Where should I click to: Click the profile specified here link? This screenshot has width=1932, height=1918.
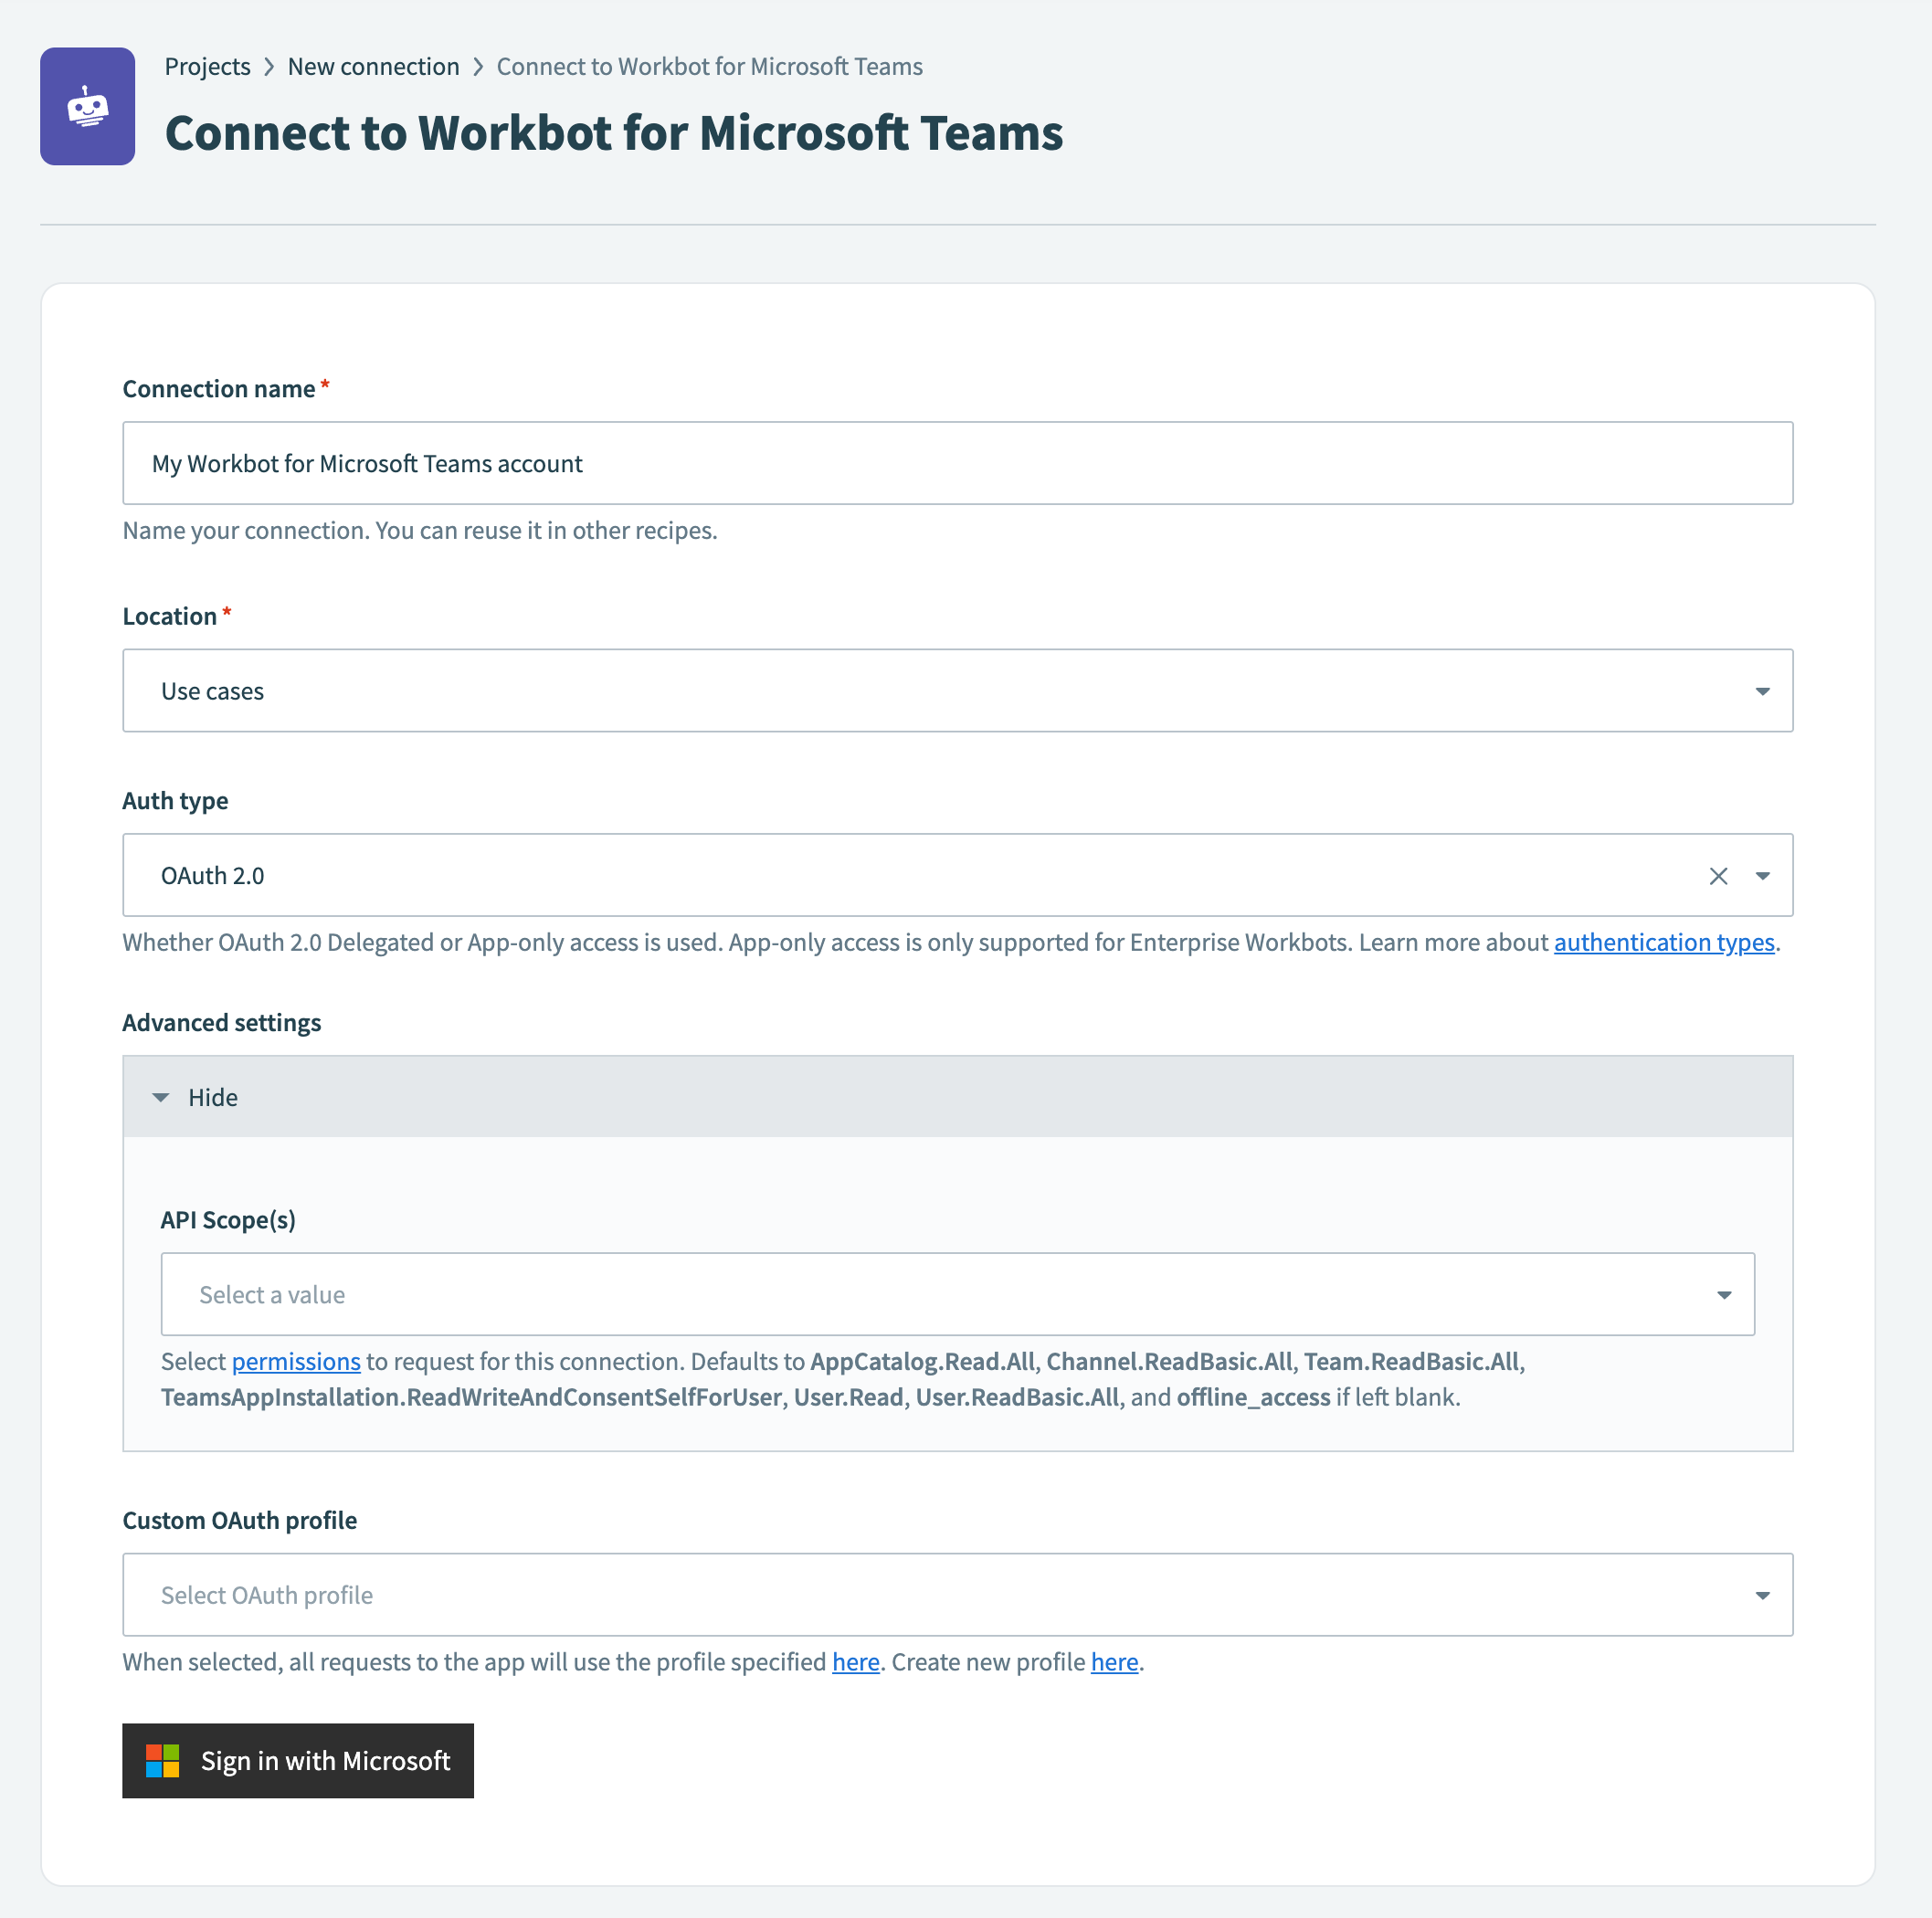tap(855, 1662)
